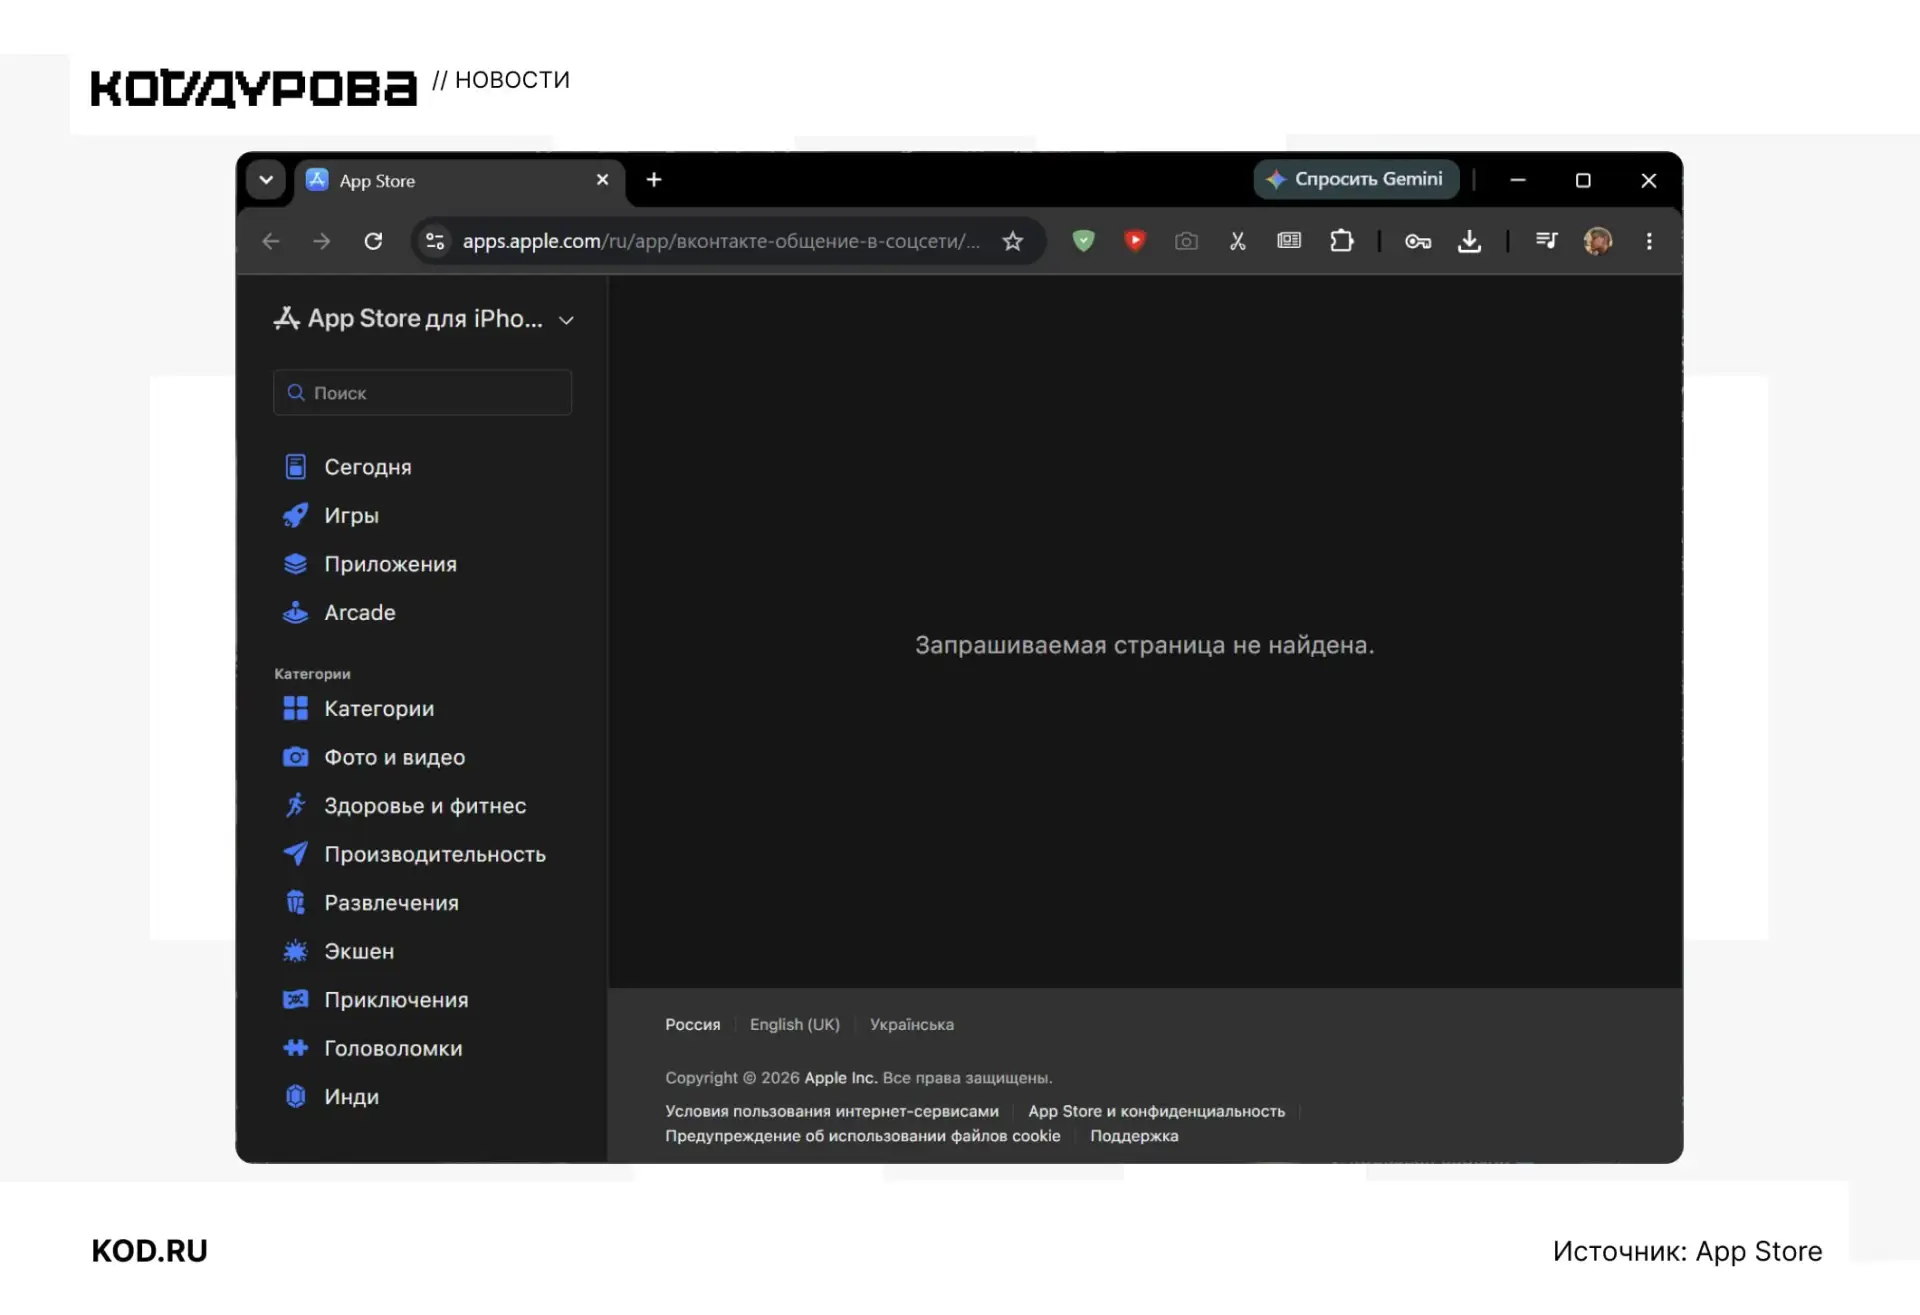Open the user profile avatar
Screen dimensions: 1920x1315
(x=1598, y=241)
